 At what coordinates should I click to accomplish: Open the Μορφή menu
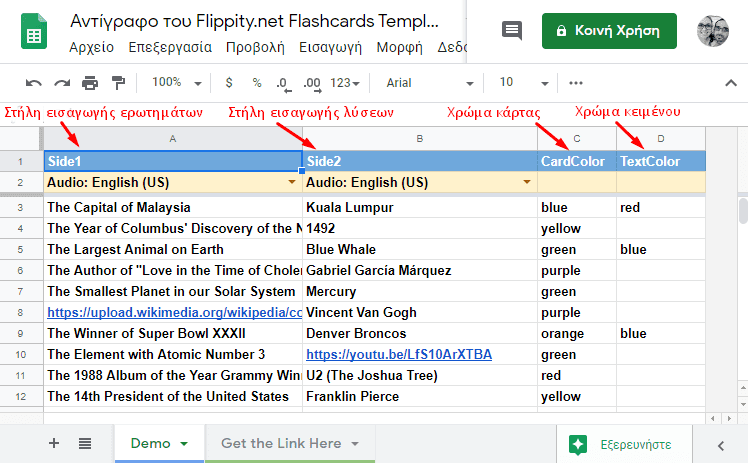coord(400,48)
